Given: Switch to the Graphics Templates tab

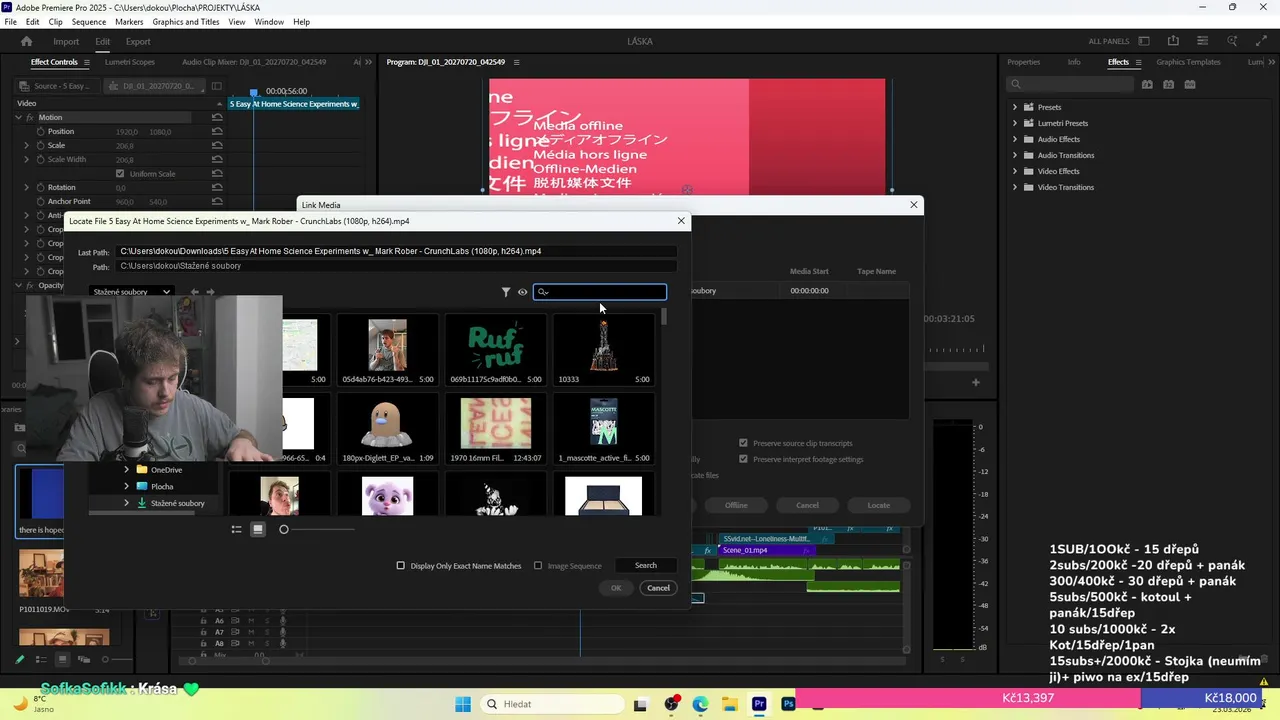Looking at the screenshot, I should tap(1188, 62).
